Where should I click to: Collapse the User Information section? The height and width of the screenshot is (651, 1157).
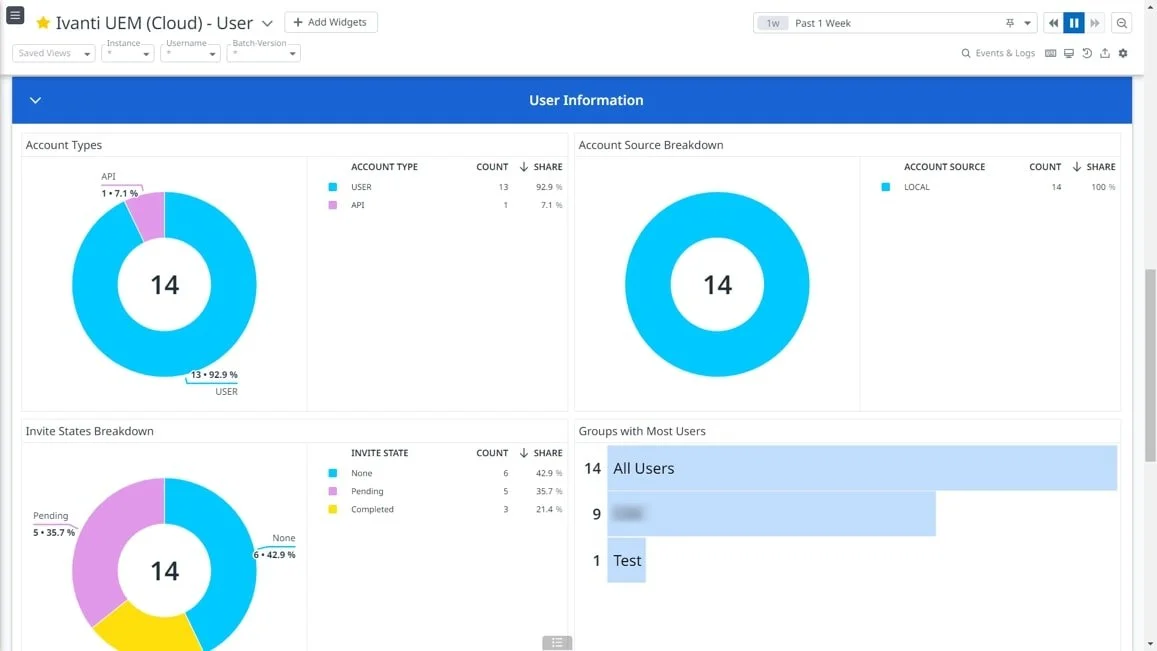[35, 100]
